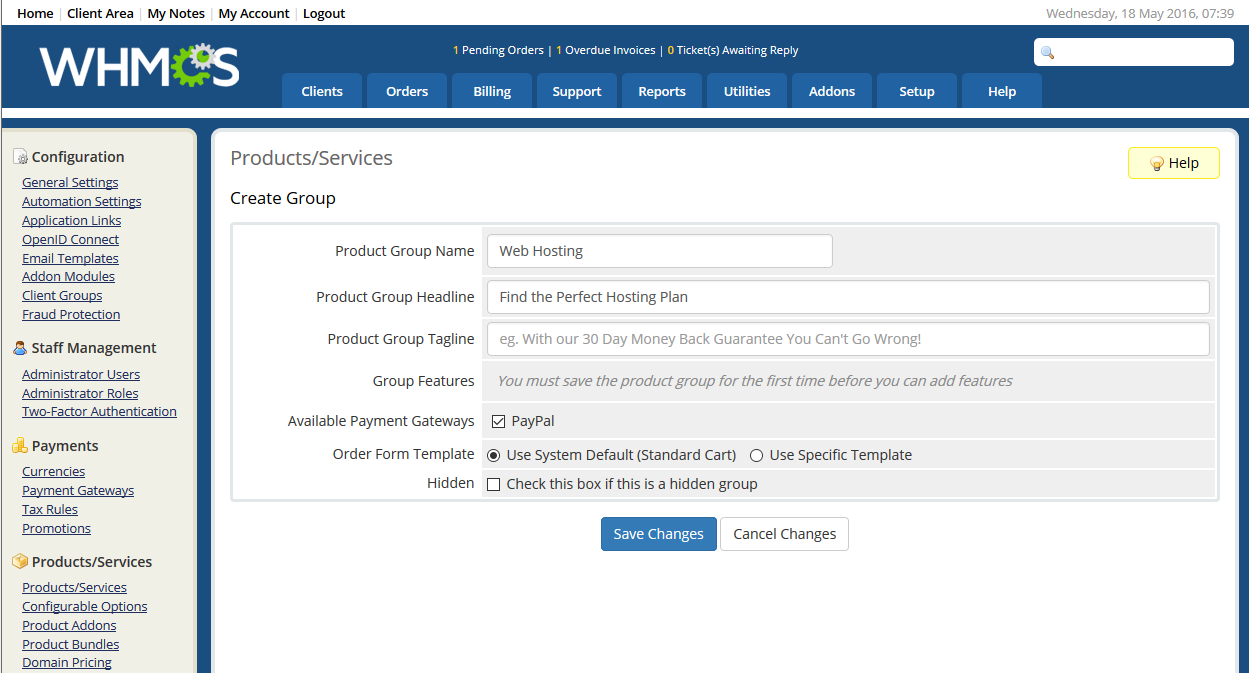Open the Billing menu tab
This screenshot has width=1250, height=673.
pos(492,91)
